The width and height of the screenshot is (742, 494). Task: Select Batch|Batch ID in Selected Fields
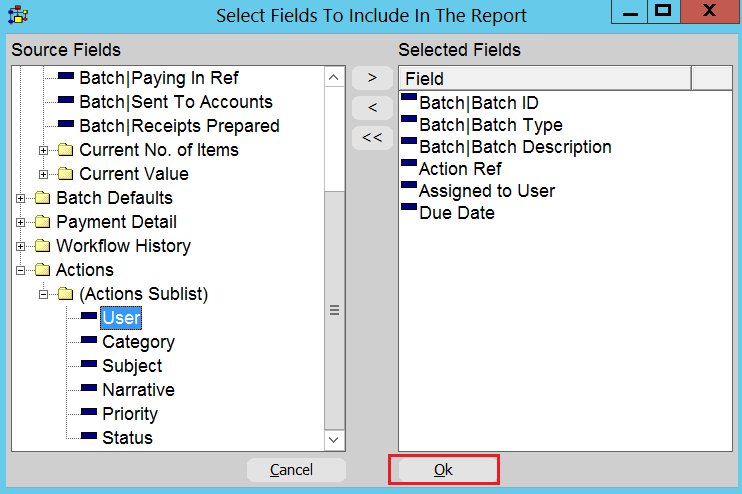[x=479, y=103]
